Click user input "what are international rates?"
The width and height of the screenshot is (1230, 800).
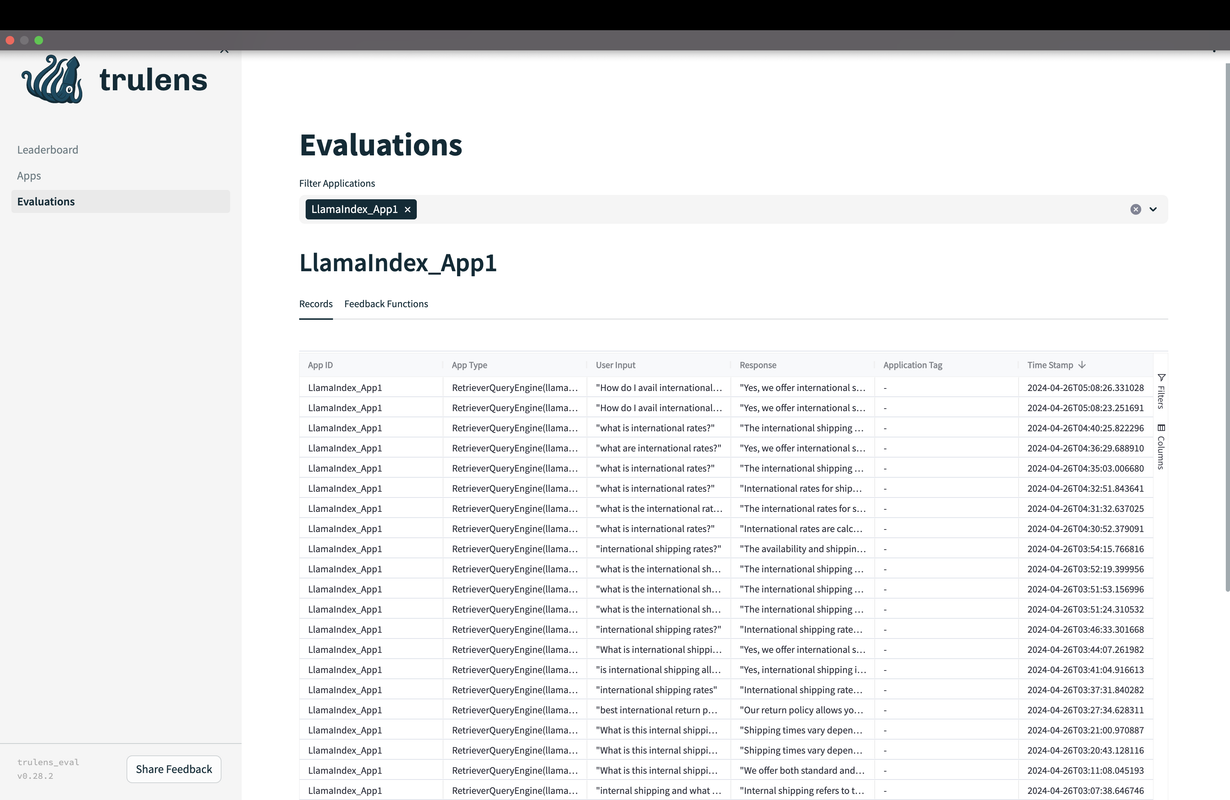(x=658, y=448)
